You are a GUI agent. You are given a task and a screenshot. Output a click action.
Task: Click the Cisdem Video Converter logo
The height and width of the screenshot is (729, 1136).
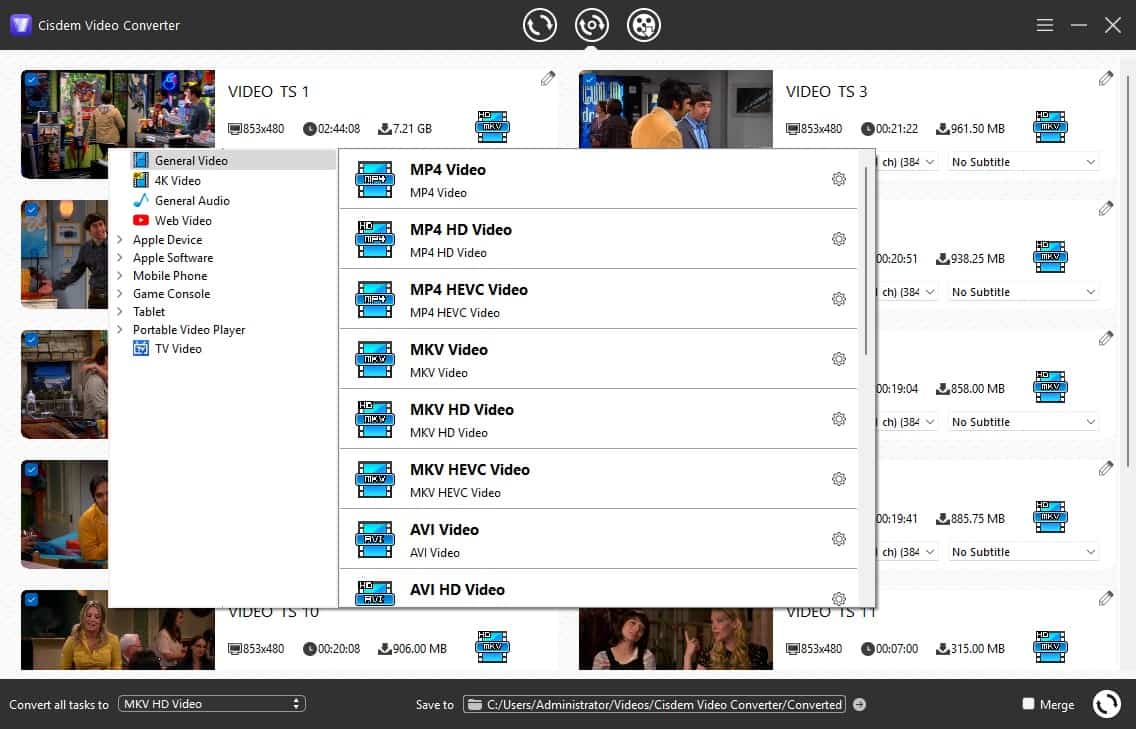coord(20,25)
